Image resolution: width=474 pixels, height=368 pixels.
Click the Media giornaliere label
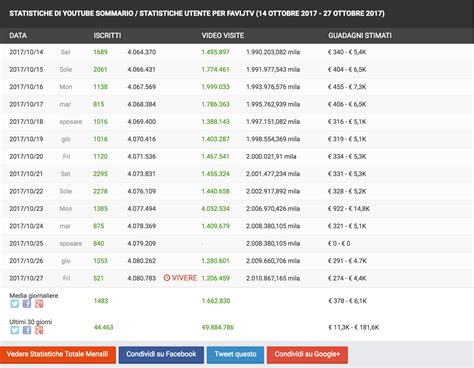click(34, 295)
